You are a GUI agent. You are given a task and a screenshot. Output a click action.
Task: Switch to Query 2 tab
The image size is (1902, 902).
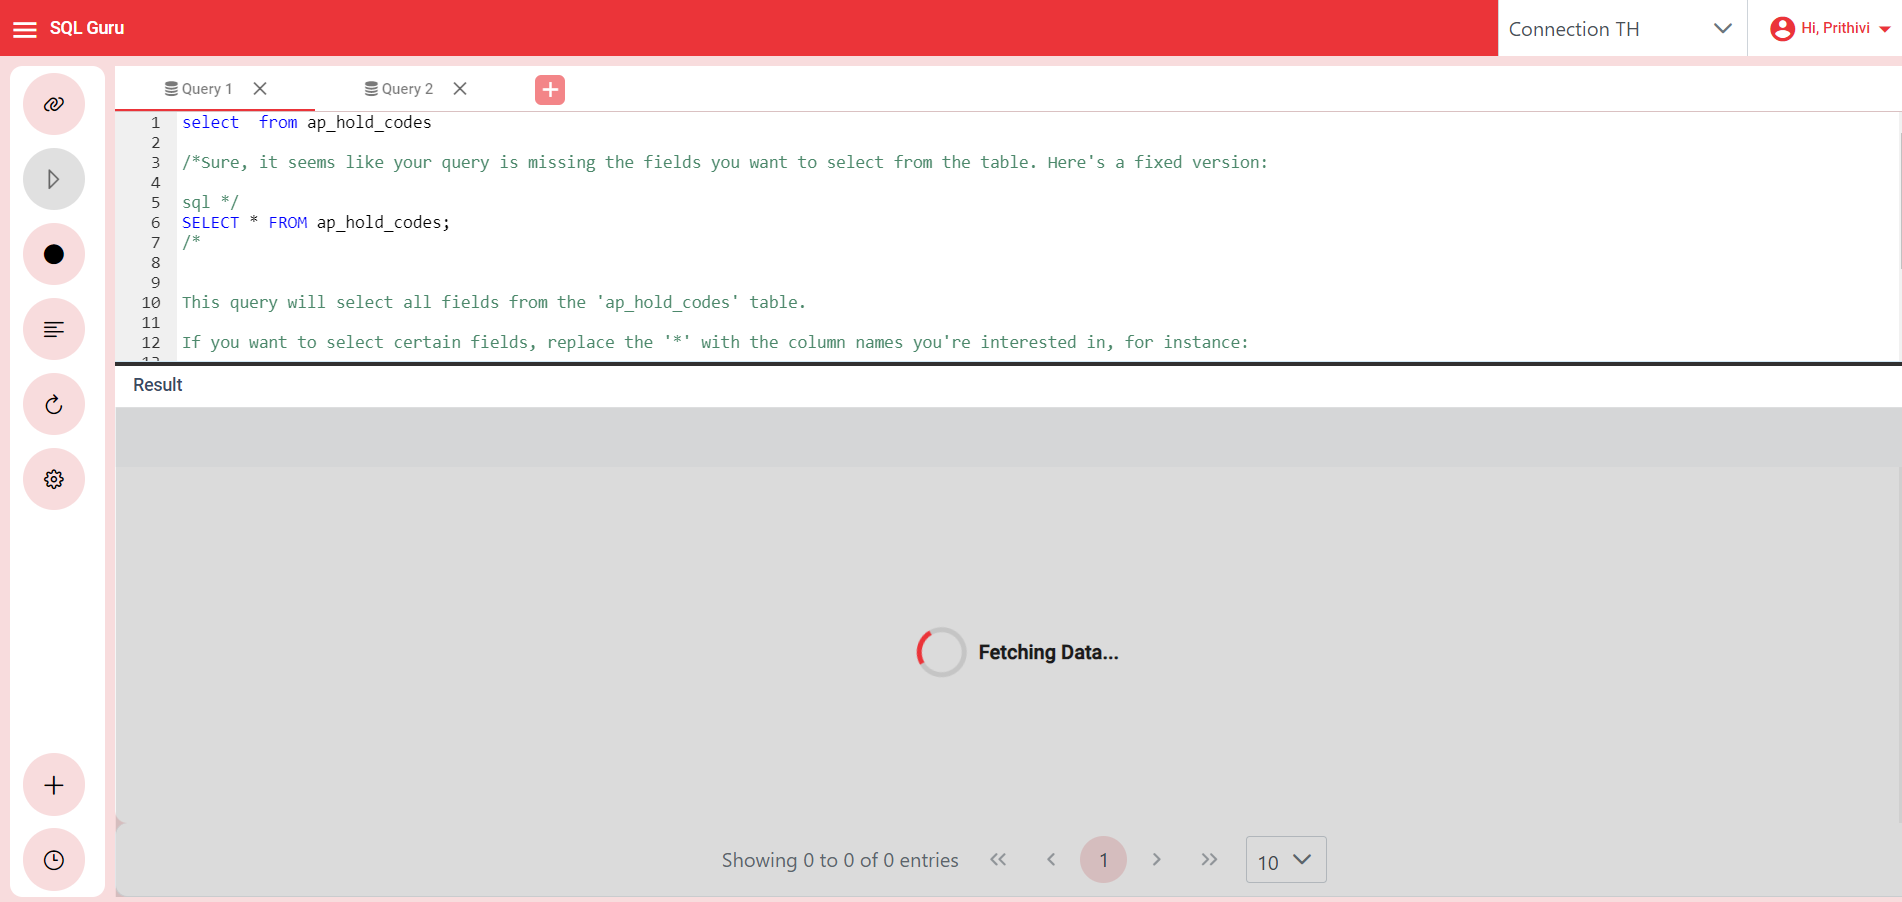(x=399, y=89)
